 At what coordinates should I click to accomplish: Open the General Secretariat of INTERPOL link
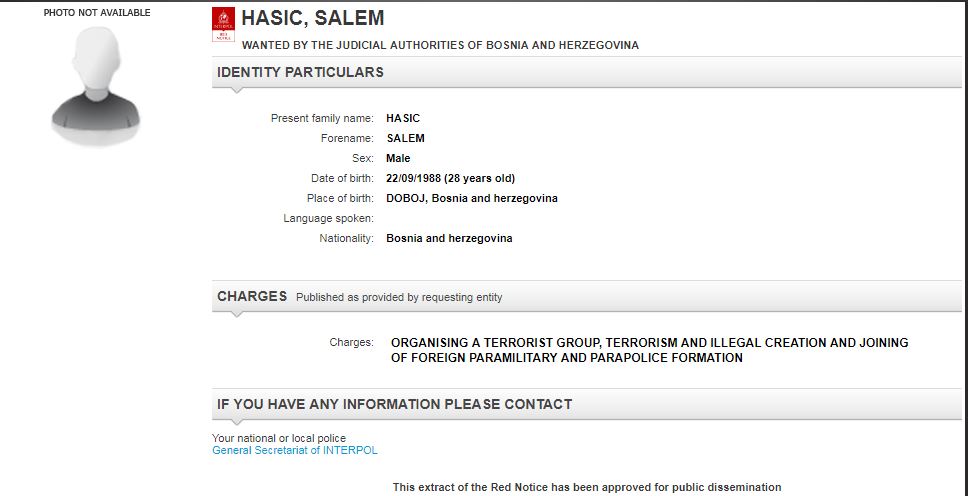tap(295, 450)
